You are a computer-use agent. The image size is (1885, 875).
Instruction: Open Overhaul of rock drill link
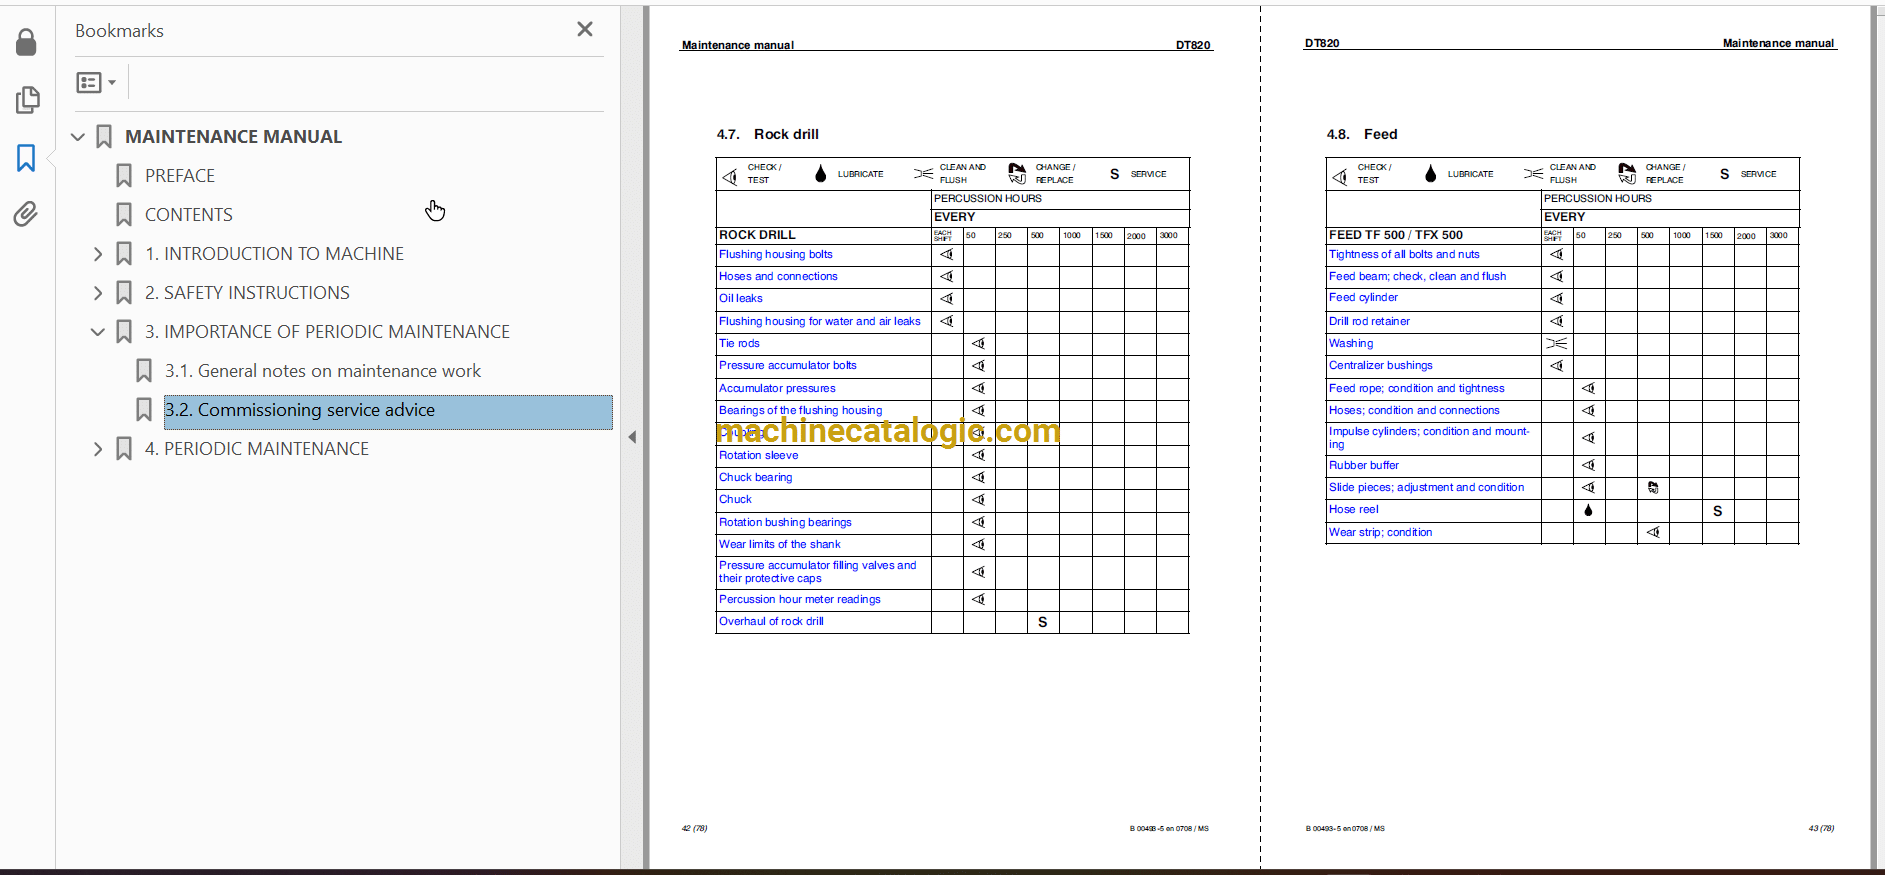point(771,621)
